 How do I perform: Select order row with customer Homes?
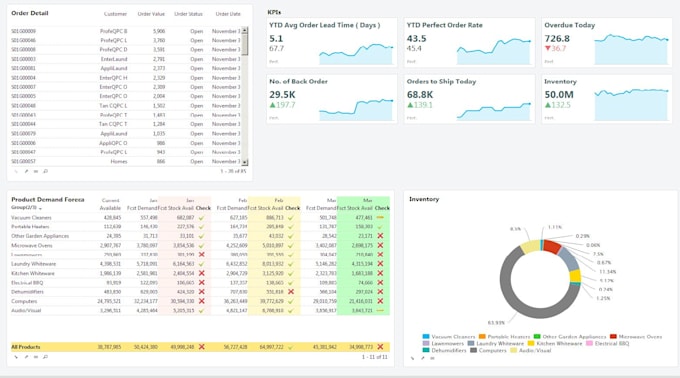(x=126, y=161)
